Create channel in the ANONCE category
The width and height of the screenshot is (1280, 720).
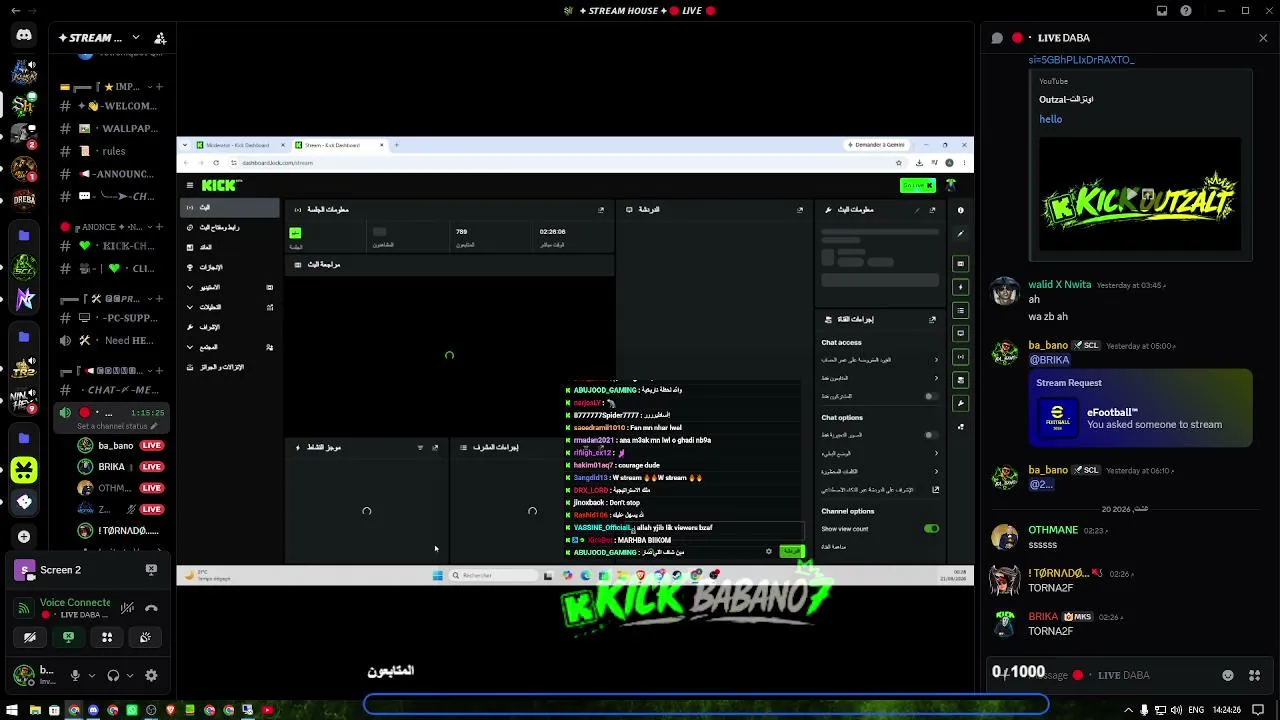pos(159,227)
